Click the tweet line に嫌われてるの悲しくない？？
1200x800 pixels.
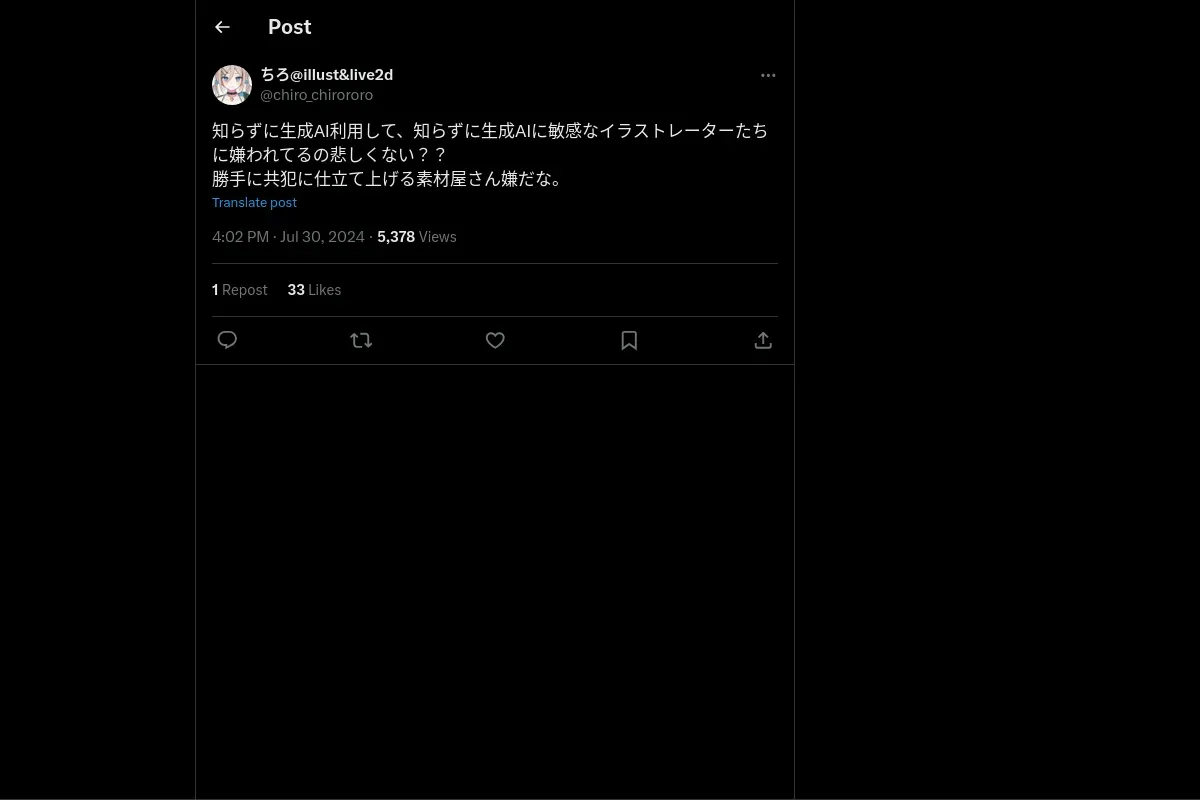330,155
